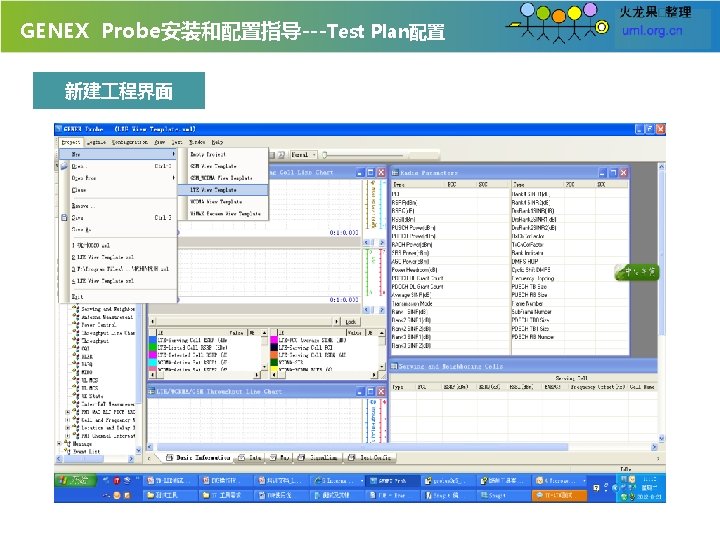Click the floppy disk icon beside Save

[64, 218]
